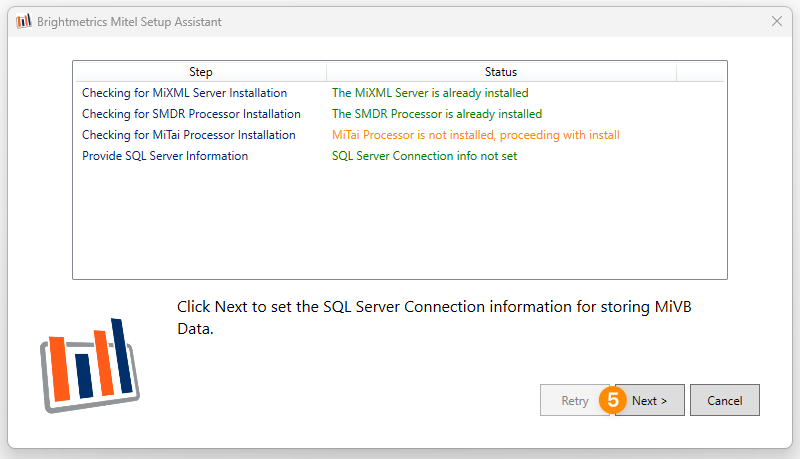Select the Step column header
Viewport: 800px width, 459px height.
click(201, 72)
